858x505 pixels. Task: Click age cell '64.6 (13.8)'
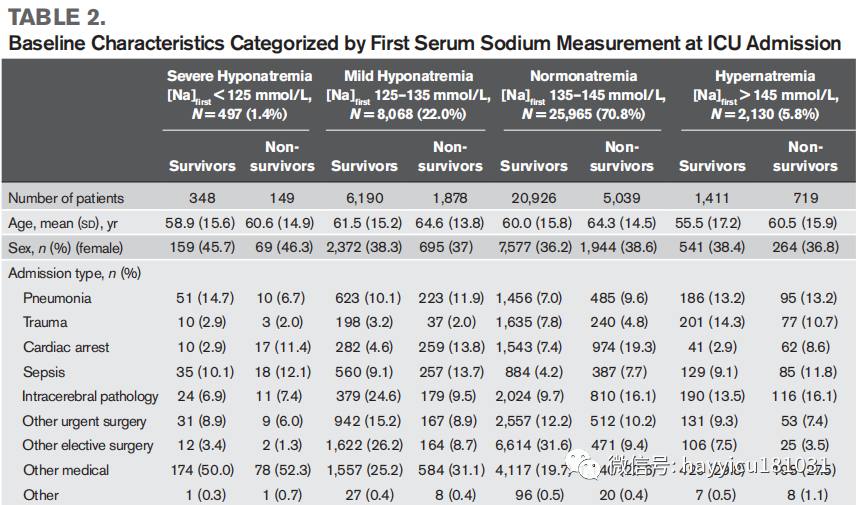[450, 223]
